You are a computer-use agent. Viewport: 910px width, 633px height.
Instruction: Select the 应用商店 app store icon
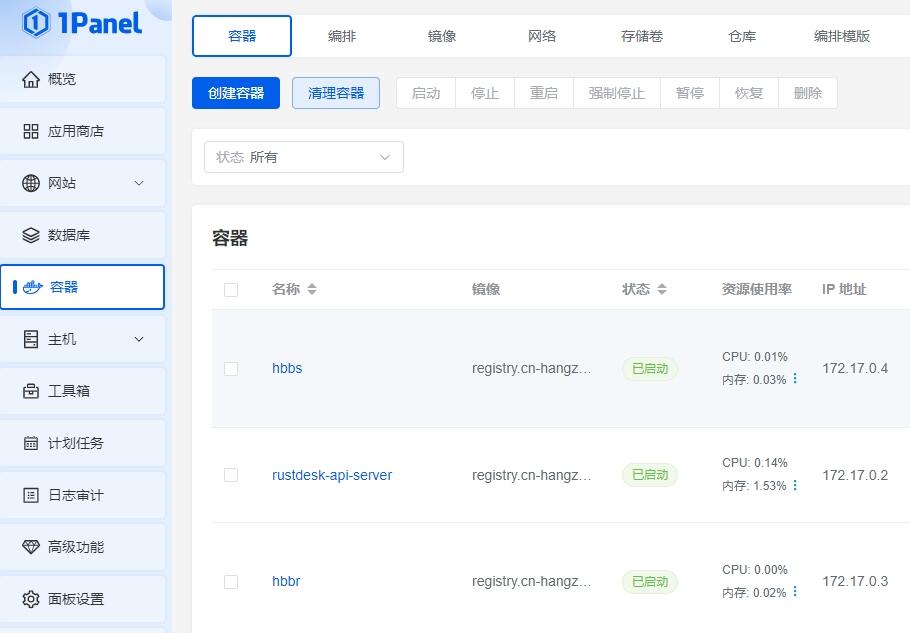click(31, 131)
